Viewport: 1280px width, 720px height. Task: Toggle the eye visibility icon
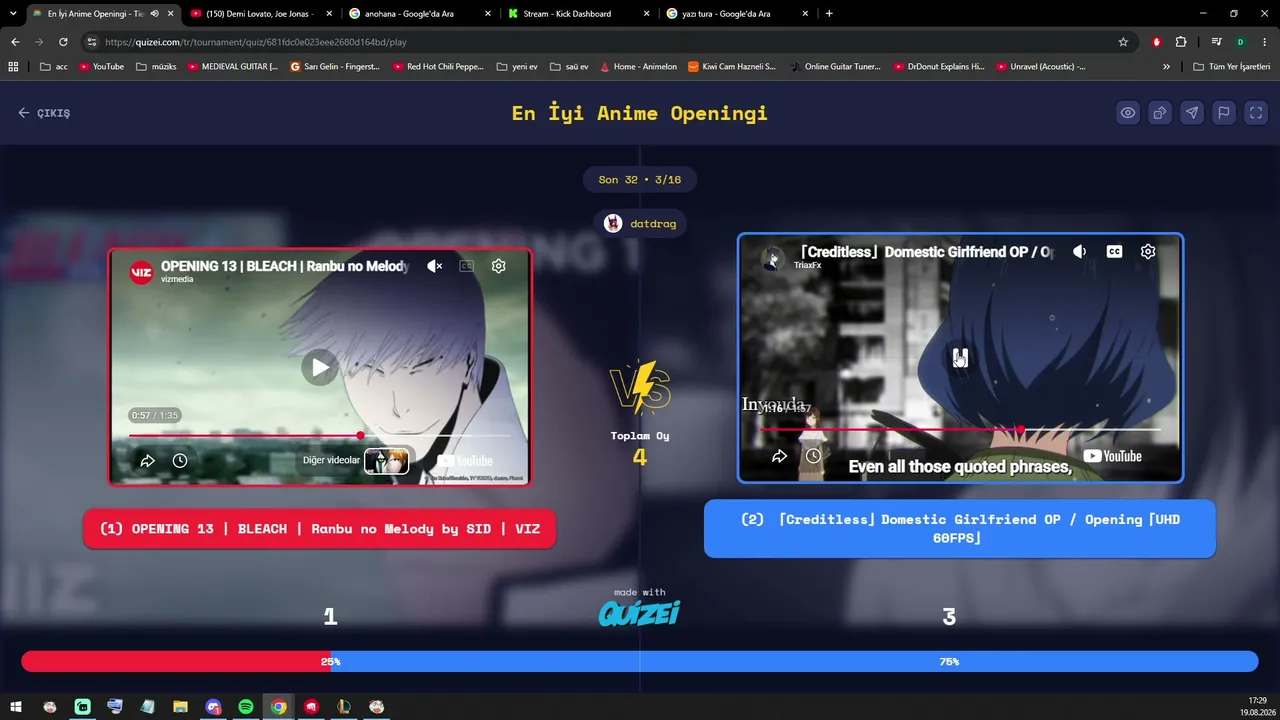pos(1128,113)
